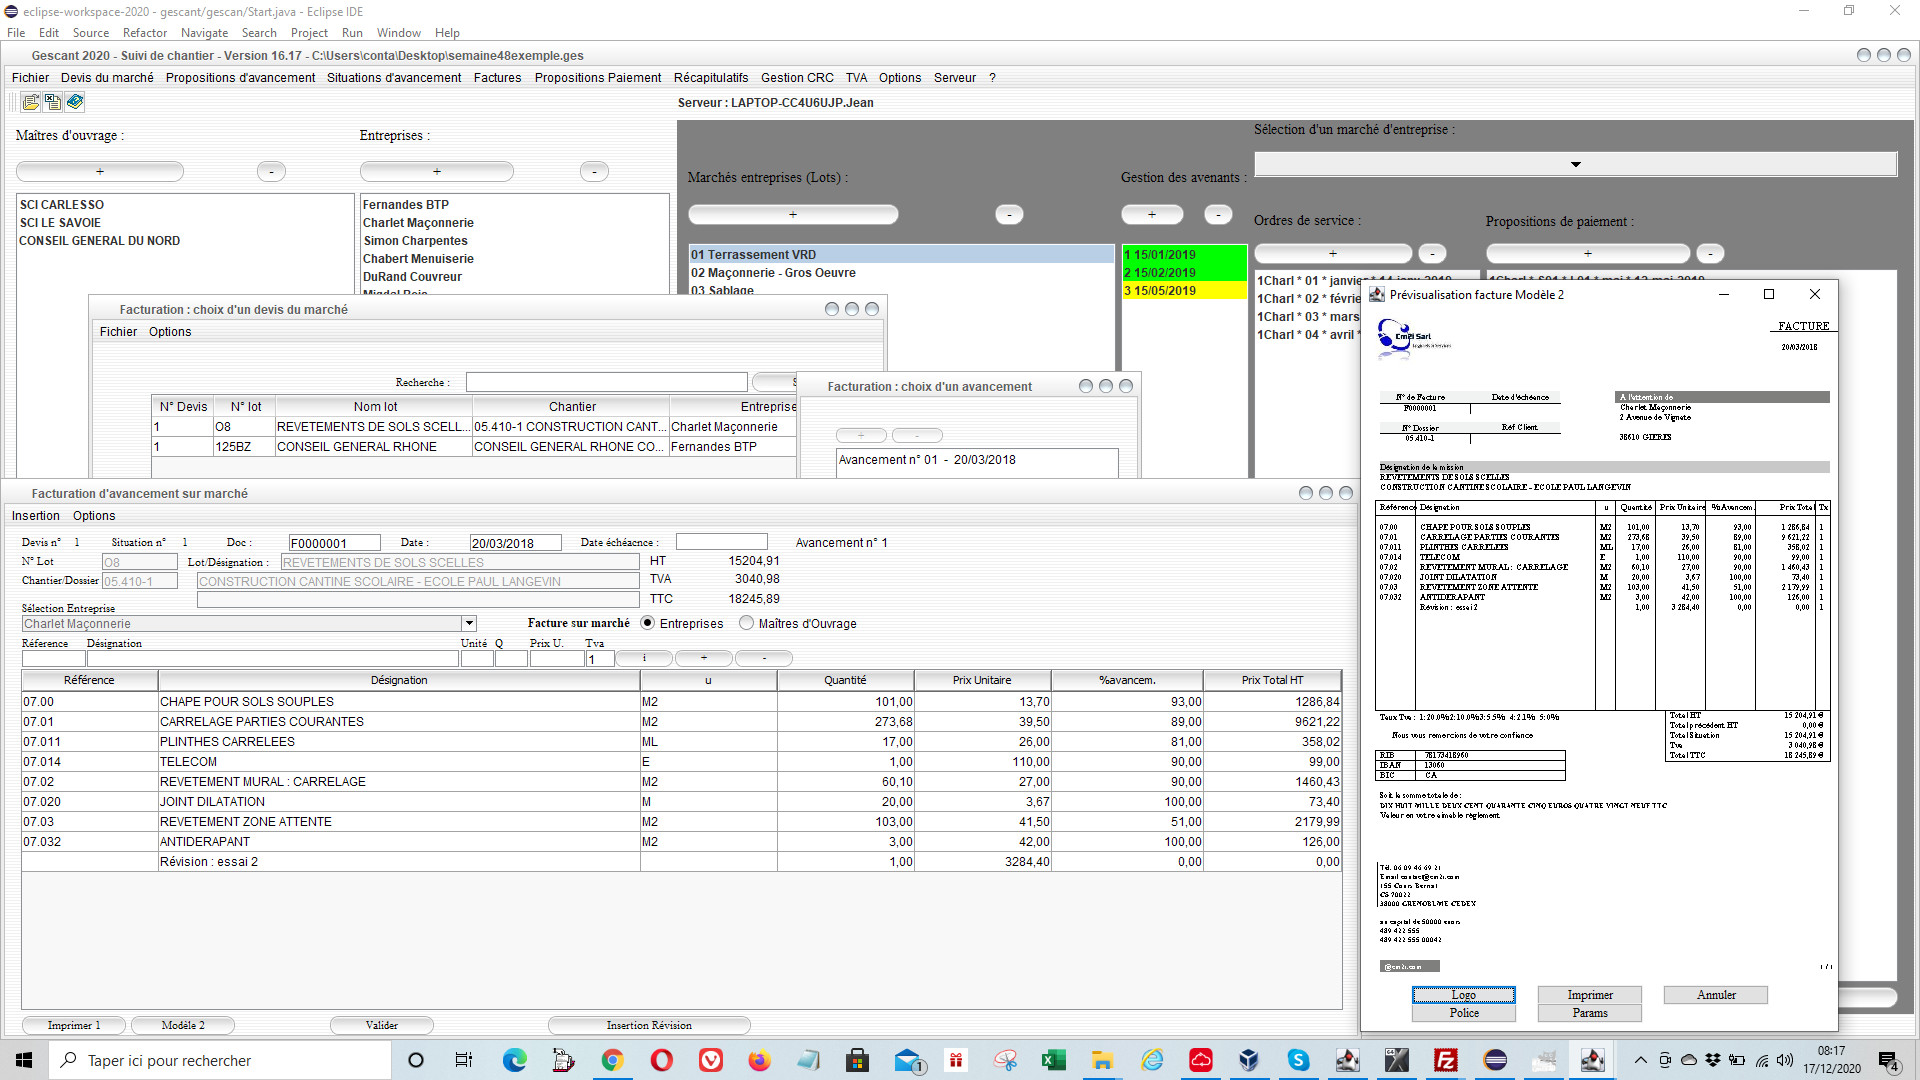Open the Factures menu

coord(497,77)
